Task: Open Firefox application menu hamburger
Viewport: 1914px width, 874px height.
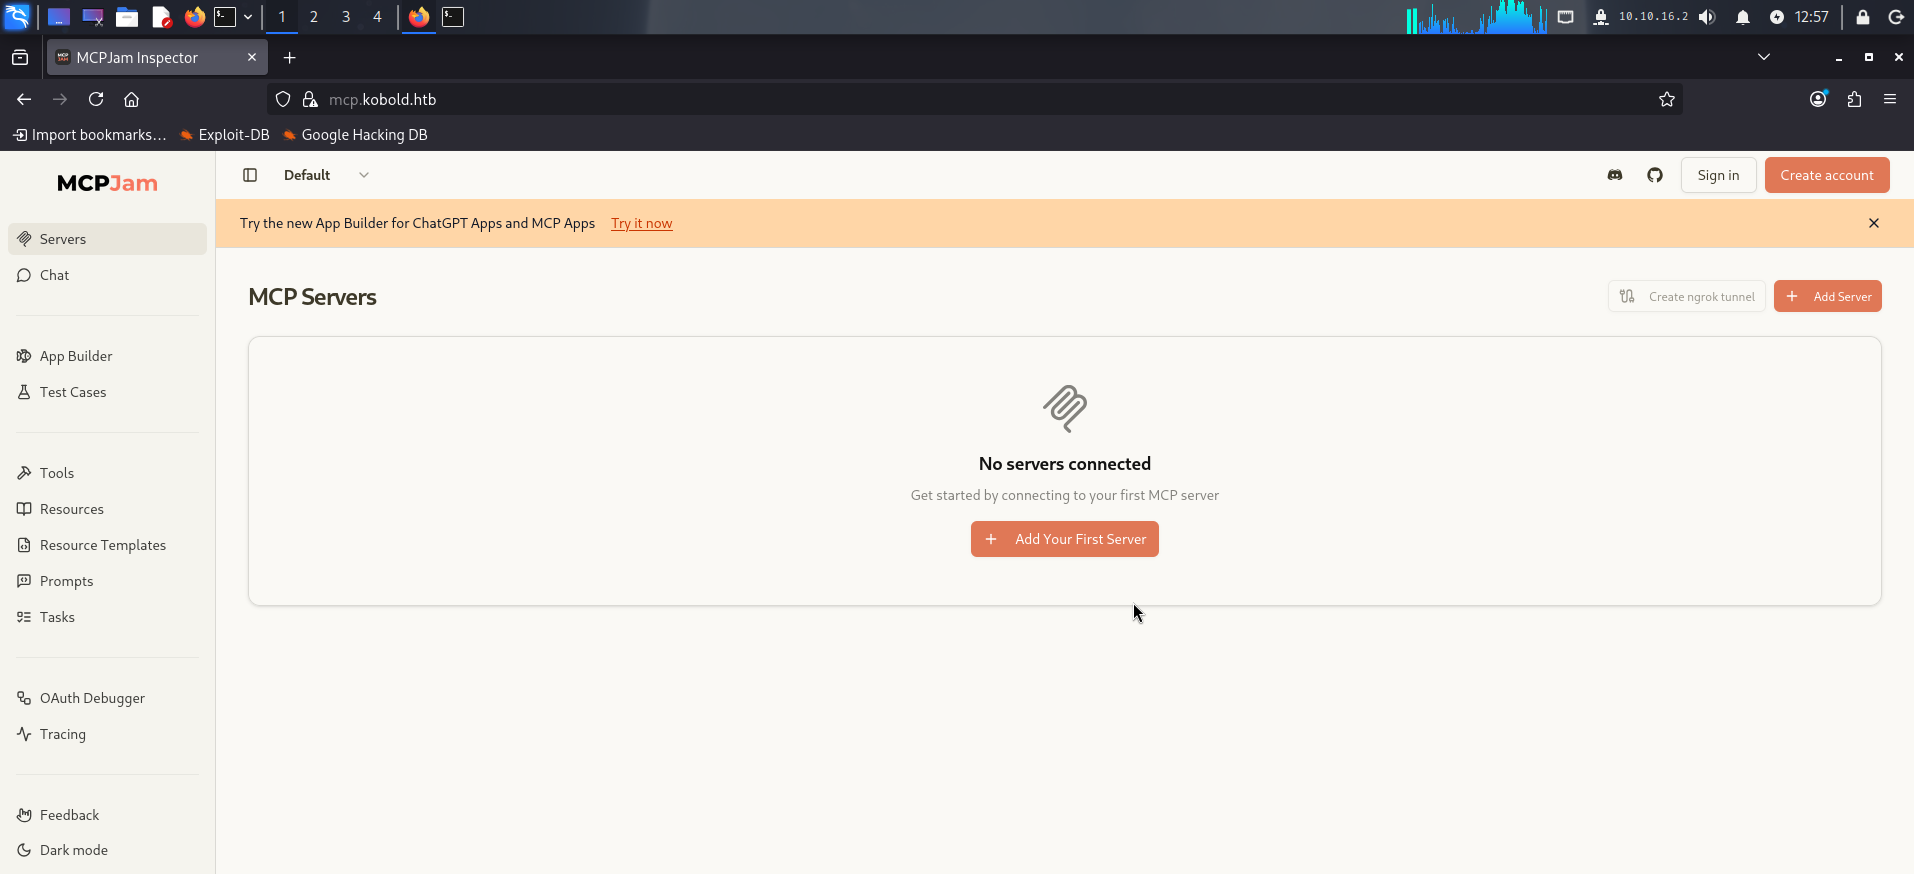Action: [x=1890, y=99]
